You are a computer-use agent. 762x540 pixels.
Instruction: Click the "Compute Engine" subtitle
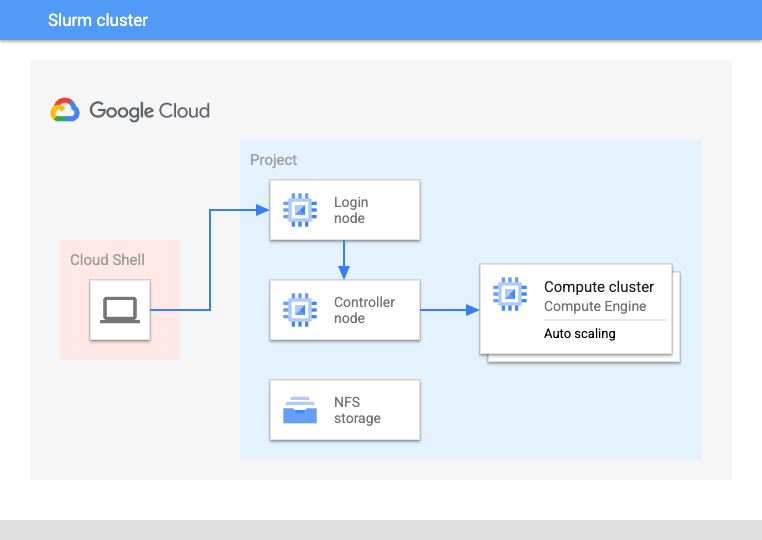click(x=595, y=307)
